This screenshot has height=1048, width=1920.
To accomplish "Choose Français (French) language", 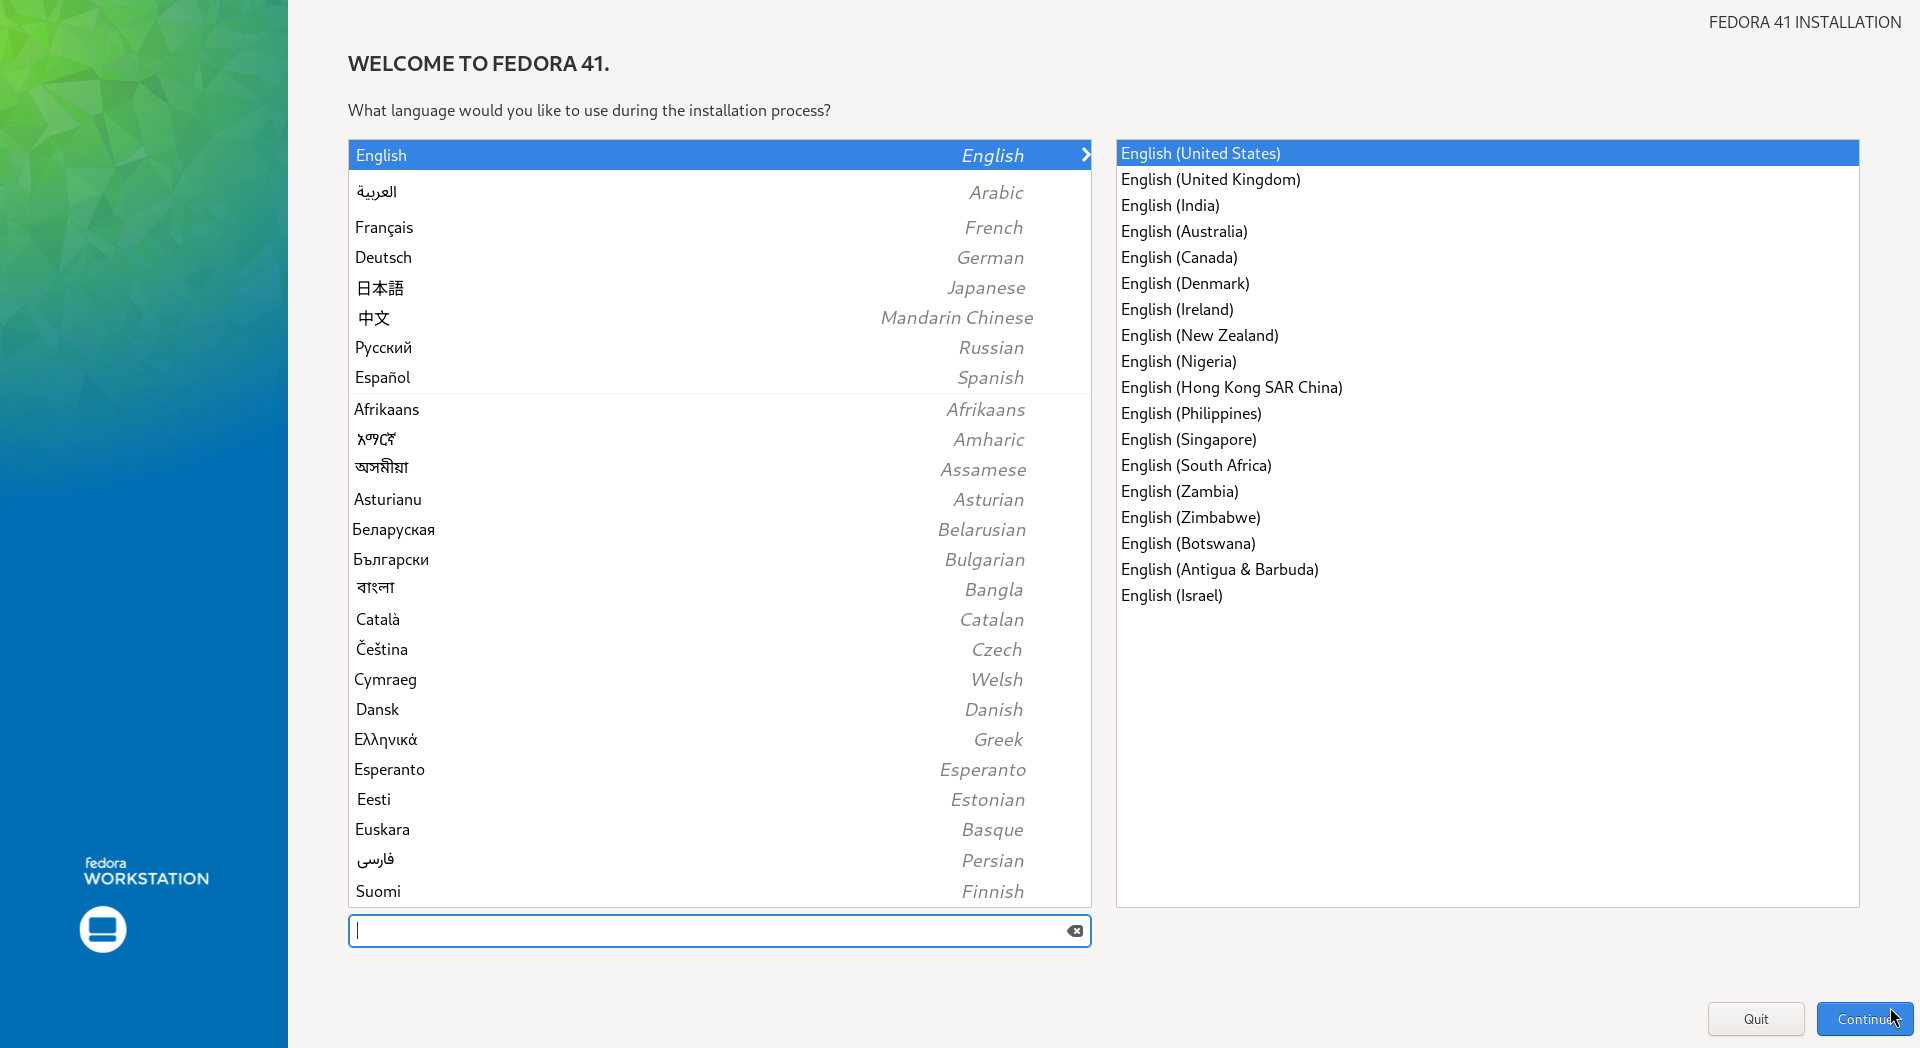I will pos(719,228).
